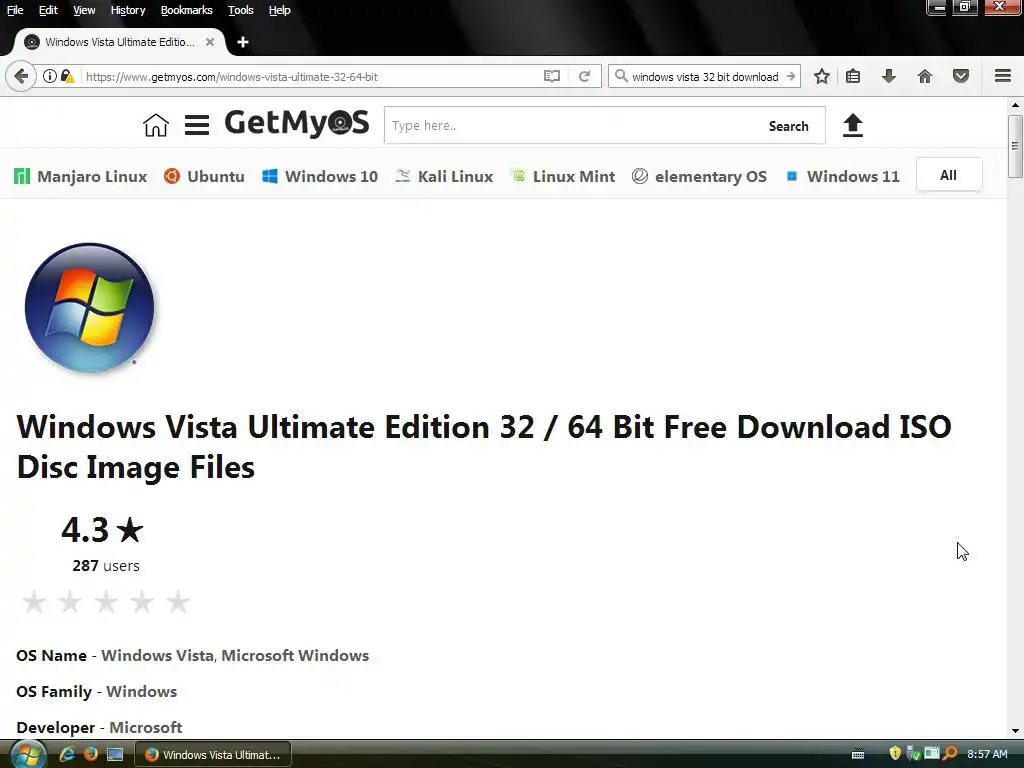Click the All categories button

948,175
